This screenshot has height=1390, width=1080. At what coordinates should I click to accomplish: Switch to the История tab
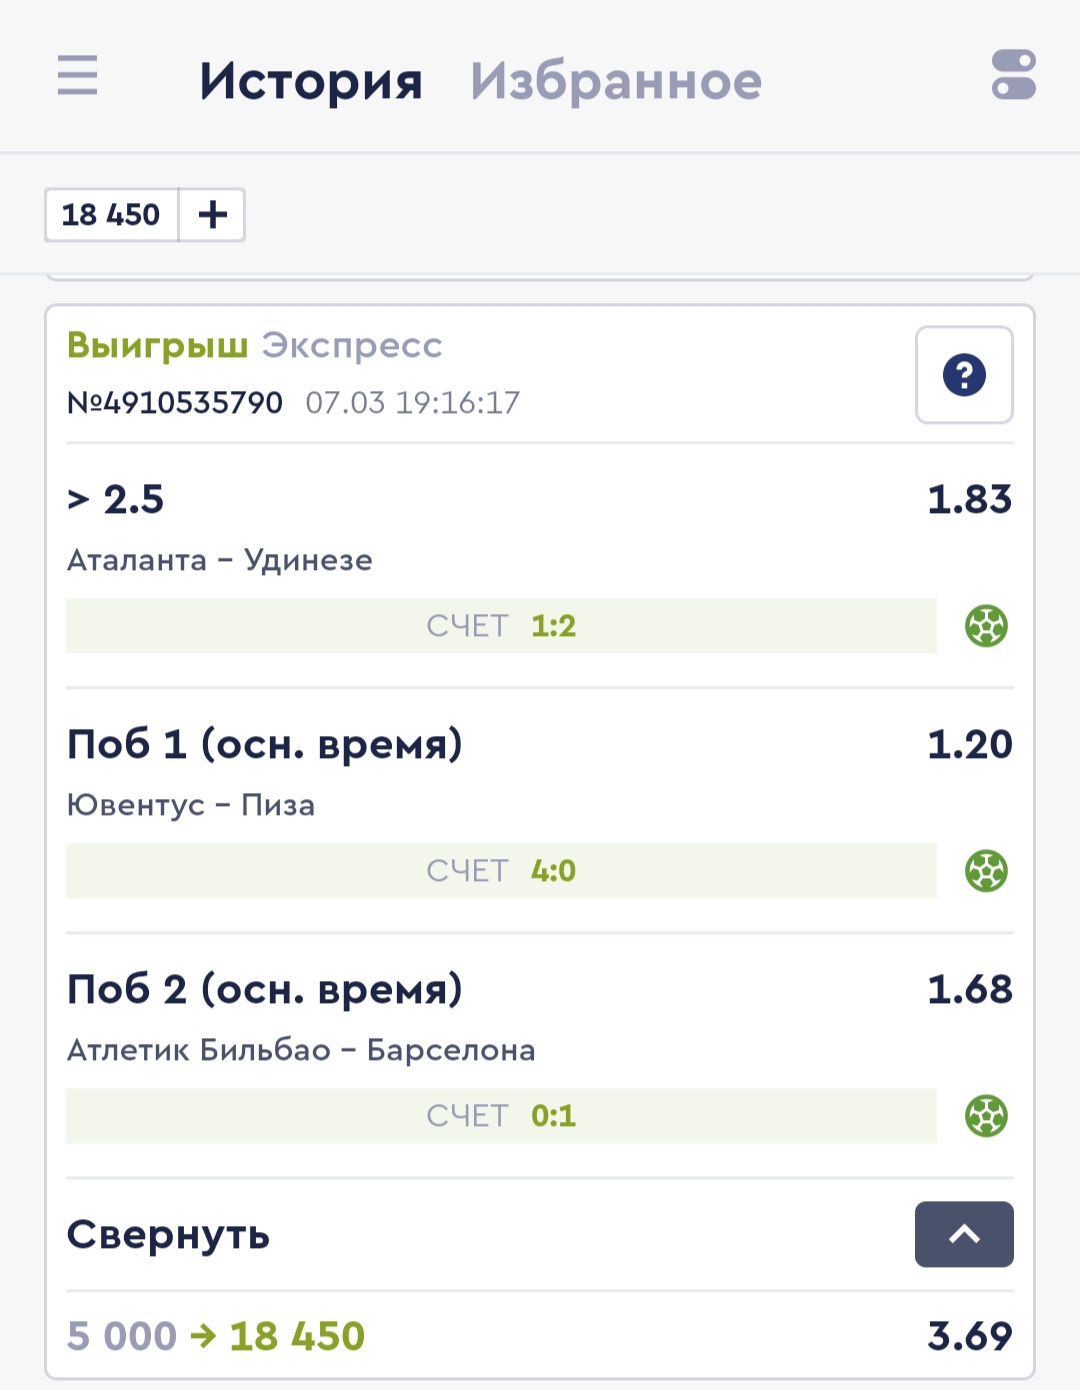click(x=311, y=81)
